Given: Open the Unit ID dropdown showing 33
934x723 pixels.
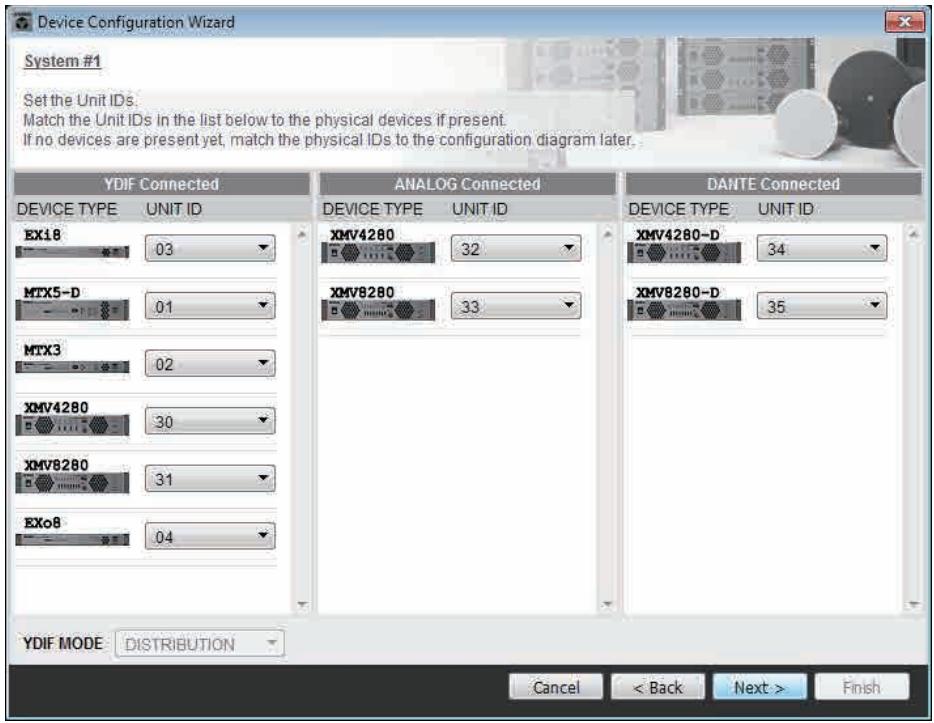Looking at the screenshot, I should point(516,306).
